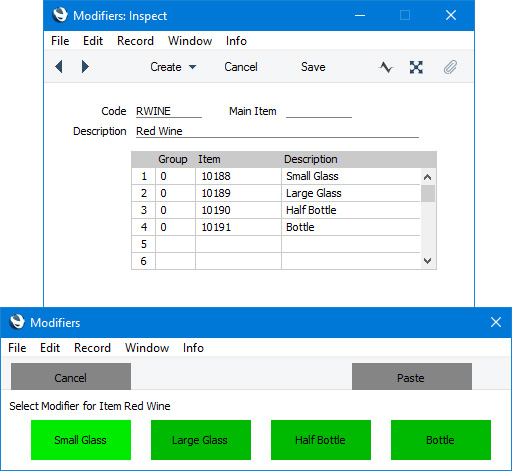Click the grey Paste button
Viewport: 512px width, 471px height.
[412, 377]
